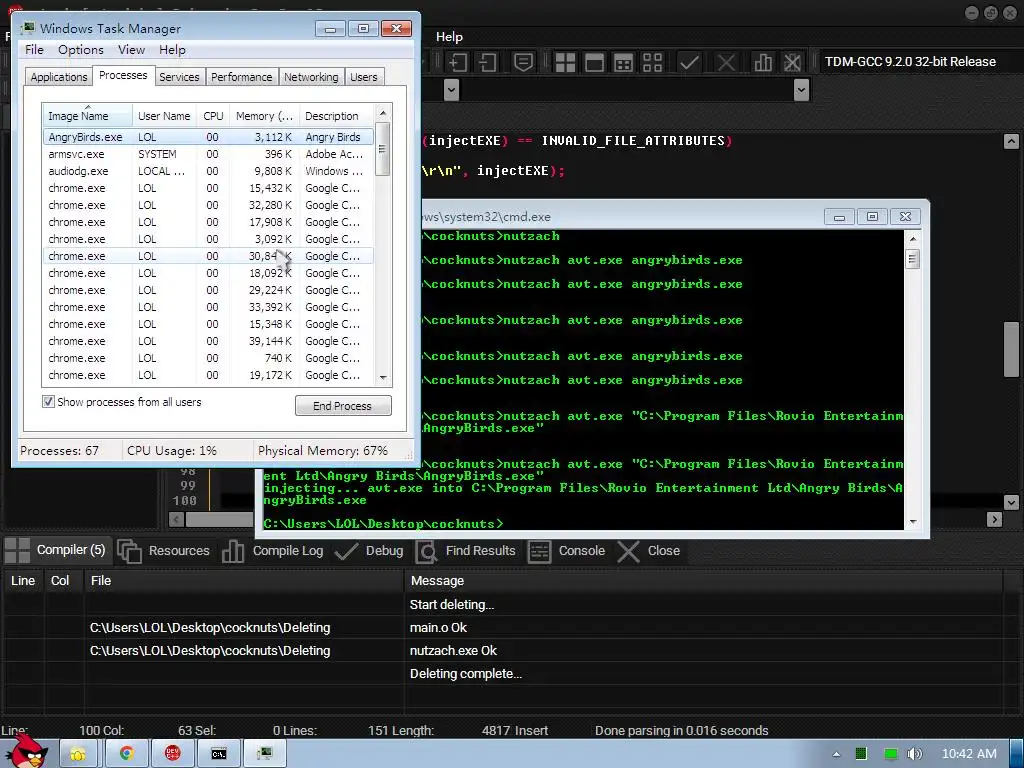Screen dimensions: 1024x768
Task: Switch to Dev-C++ via taskbar icon
Action: [x=172, y=754]
